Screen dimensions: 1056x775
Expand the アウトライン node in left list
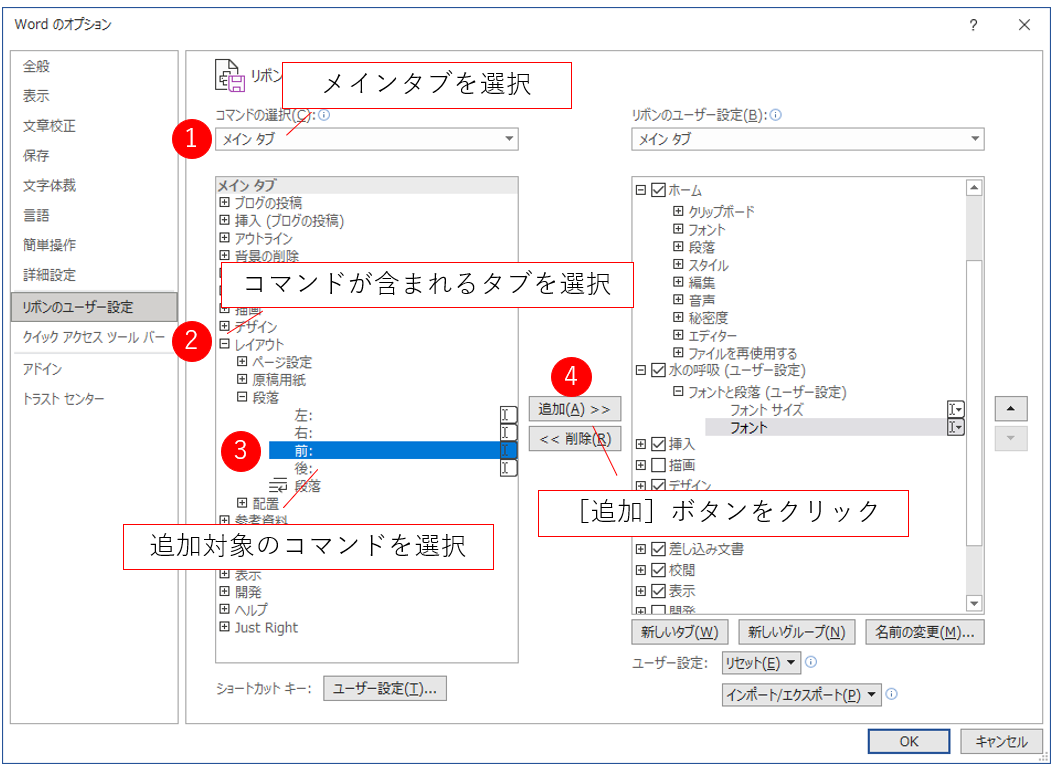point(224,238)
